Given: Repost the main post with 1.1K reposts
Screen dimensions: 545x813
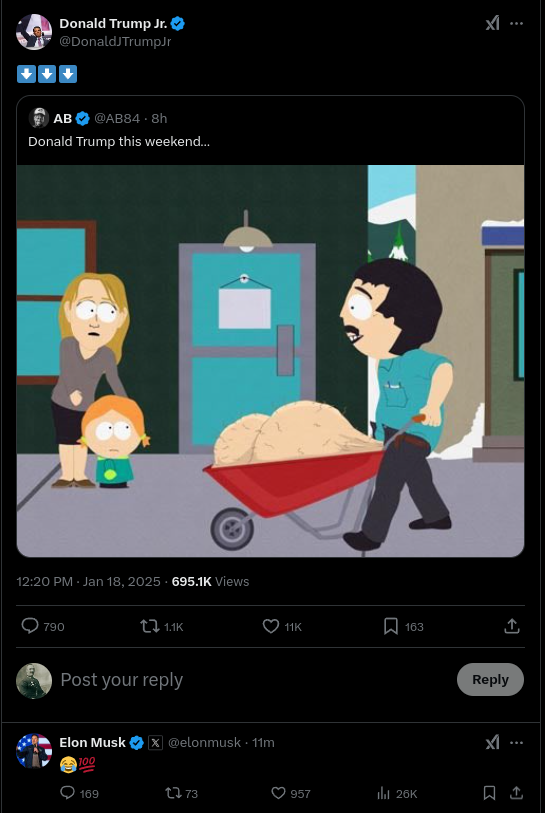Looking at the screenshot, I should (150, 626).
